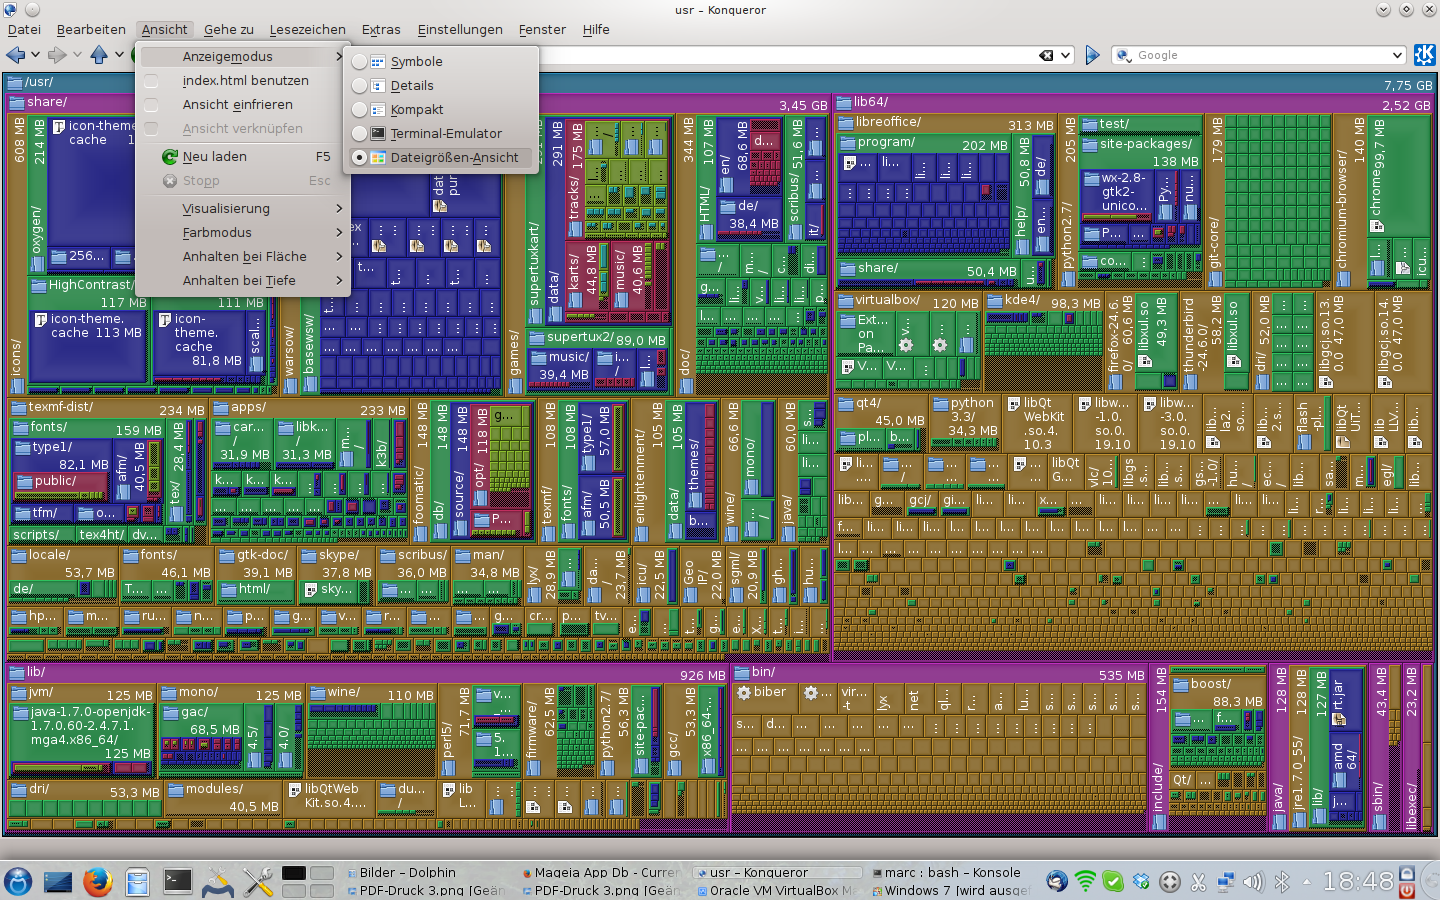Open the Datei menu
The width and height of the screenshot is (1440, 900).
pos(24,29)
